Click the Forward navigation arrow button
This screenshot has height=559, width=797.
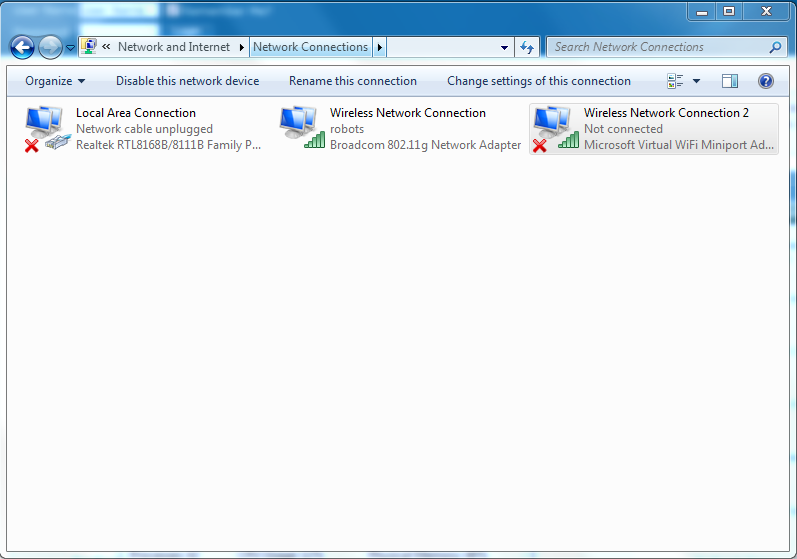point(50,48)
